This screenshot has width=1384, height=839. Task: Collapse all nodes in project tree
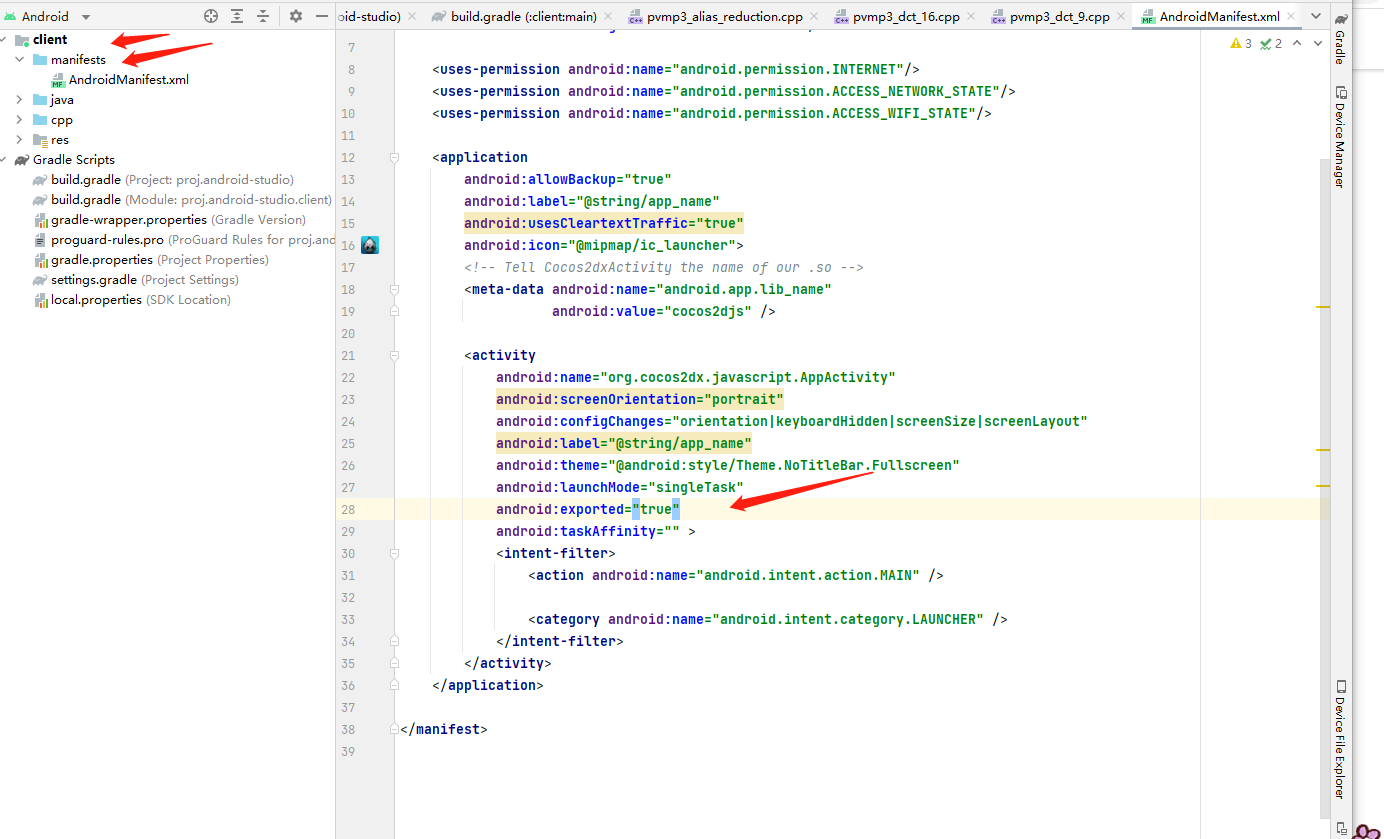263,16
